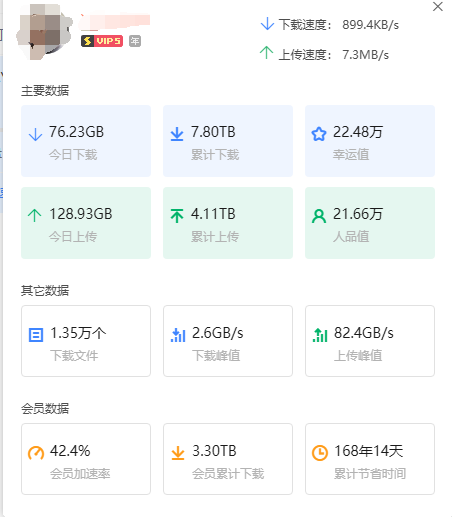Image resolution: width=452 pixels, height=517 pixels.
Task: Click the 76.23GB today download value
Action: (77, 132)
